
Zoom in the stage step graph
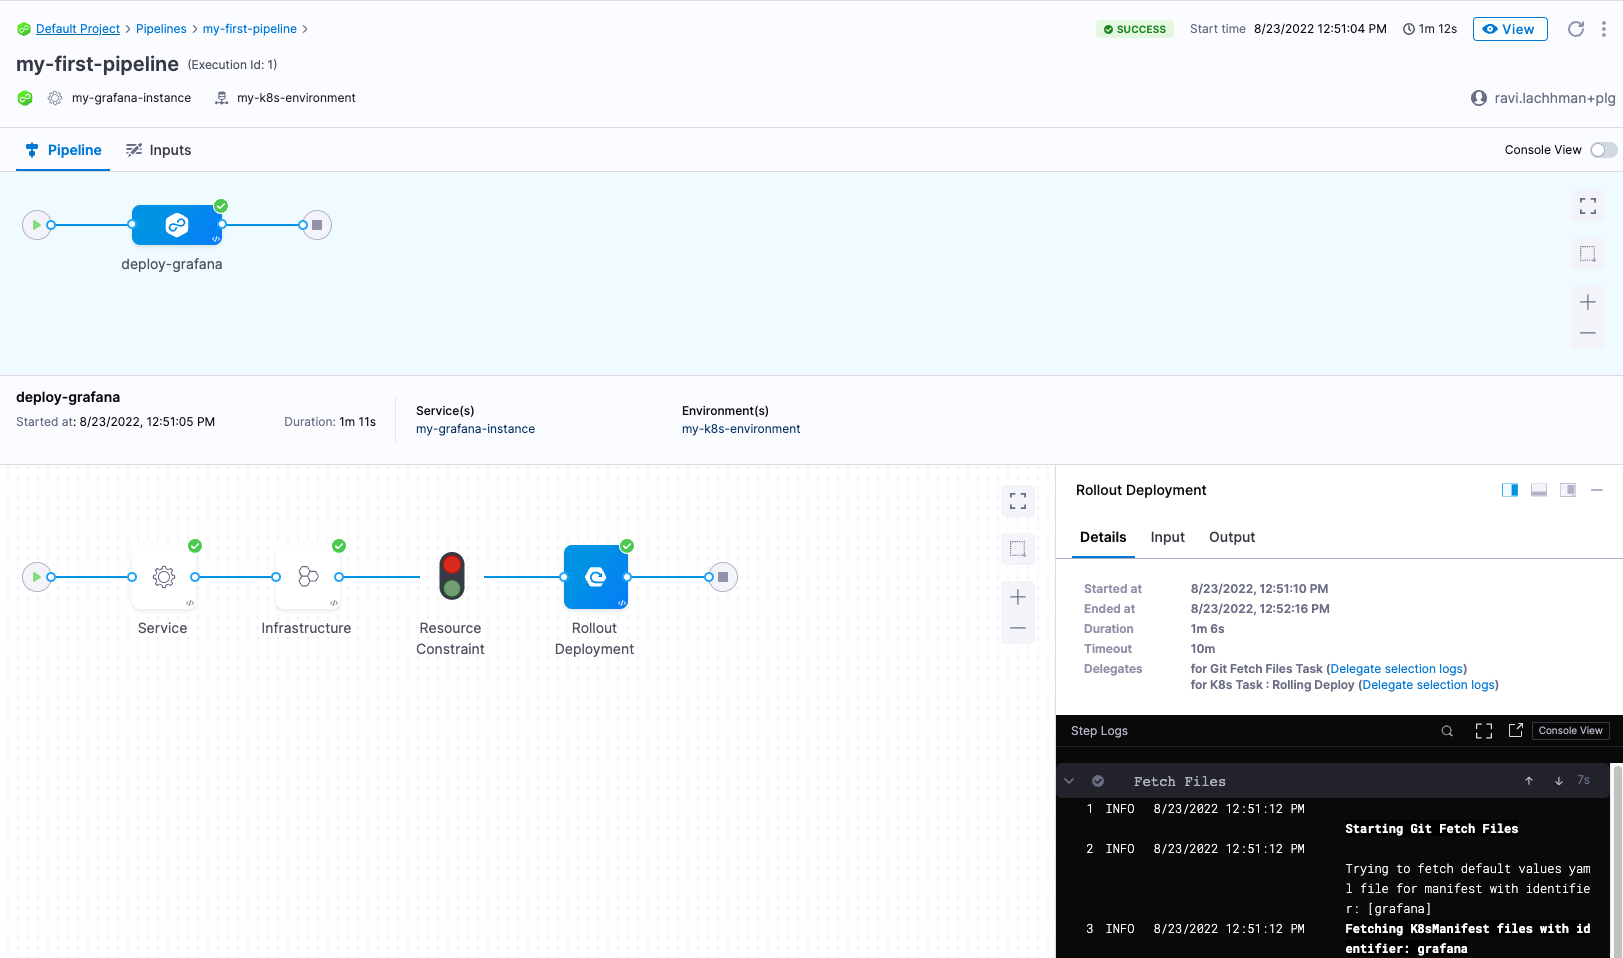(x=1018, y=597)
